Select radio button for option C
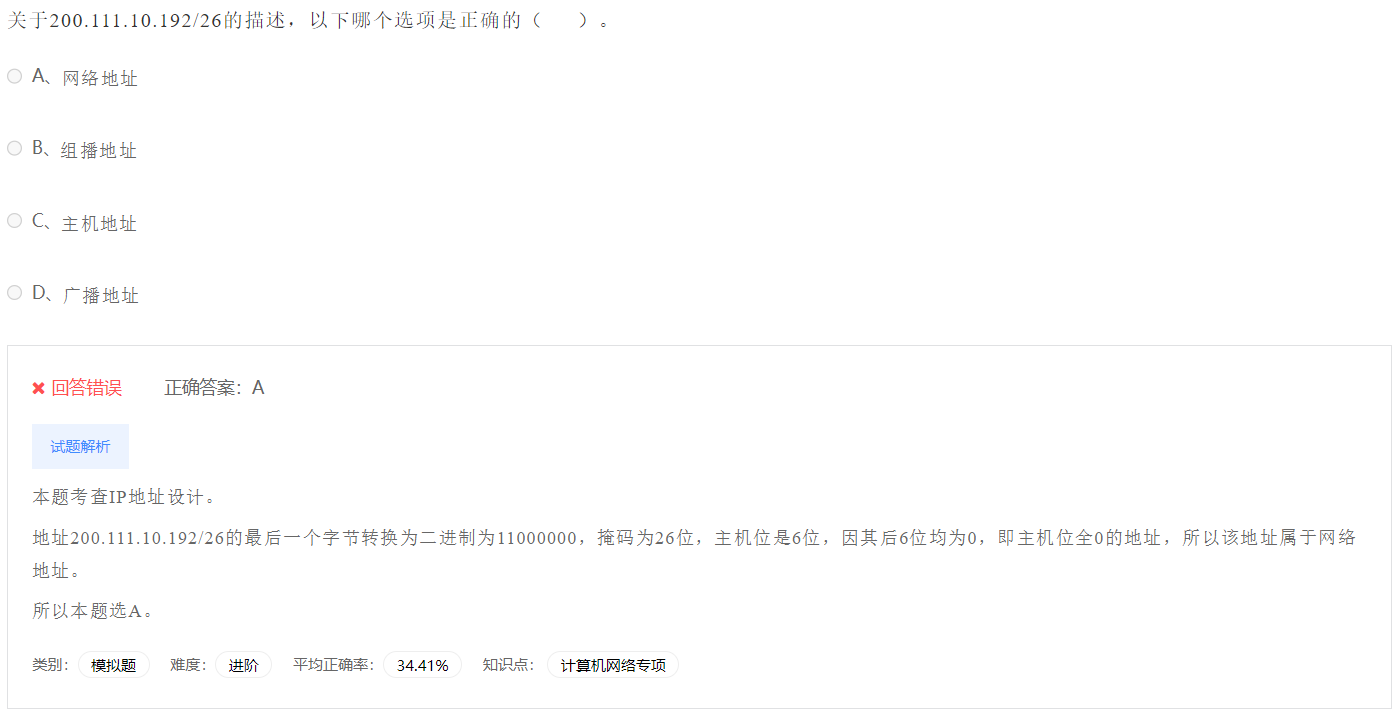1394x715 pixels. coord(14,220)
